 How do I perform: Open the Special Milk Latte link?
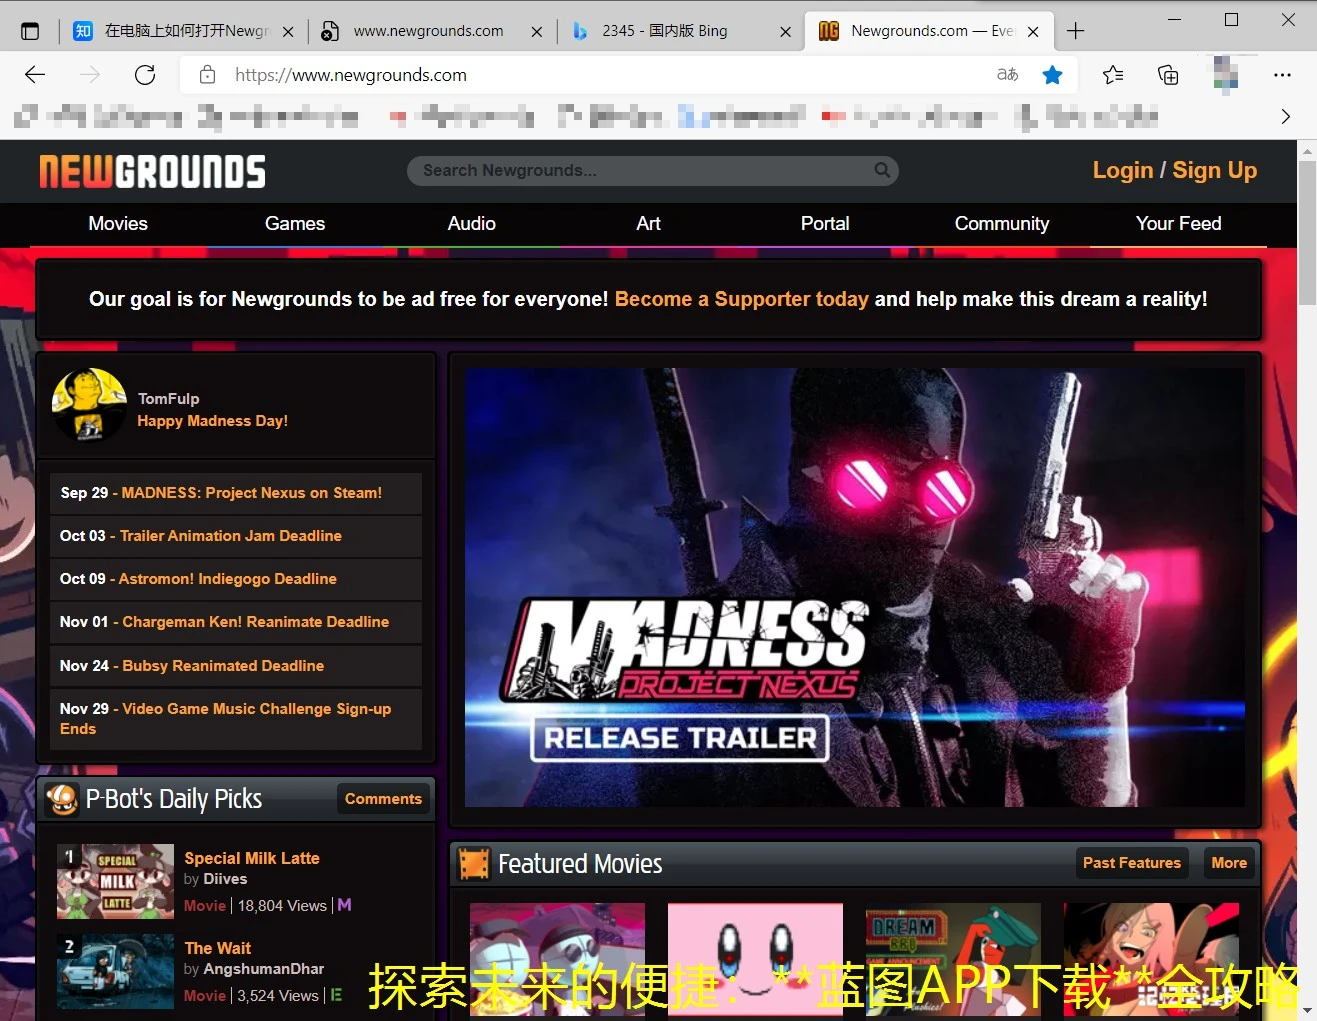(x=252, y=858)
